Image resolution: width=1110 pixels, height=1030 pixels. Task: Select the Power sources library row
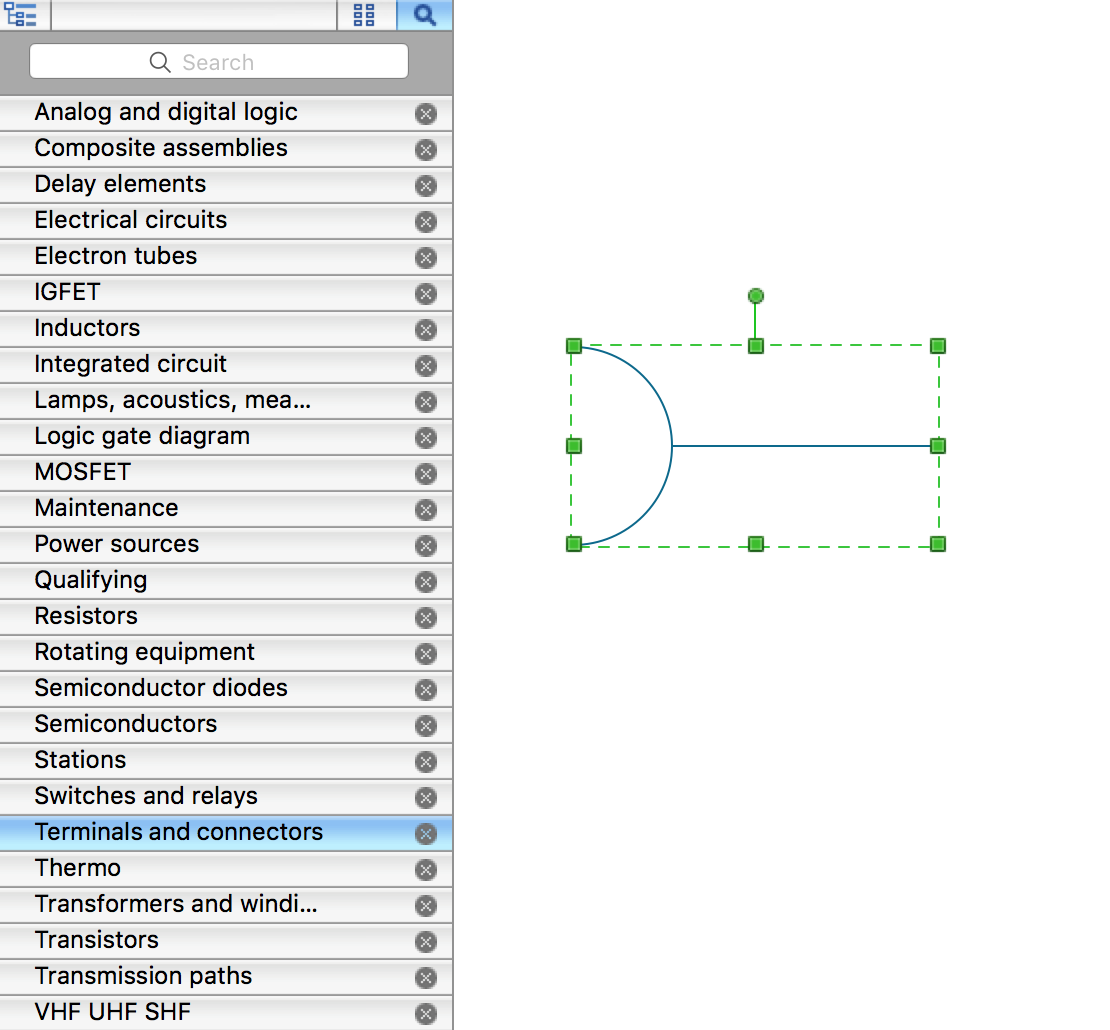226,545
